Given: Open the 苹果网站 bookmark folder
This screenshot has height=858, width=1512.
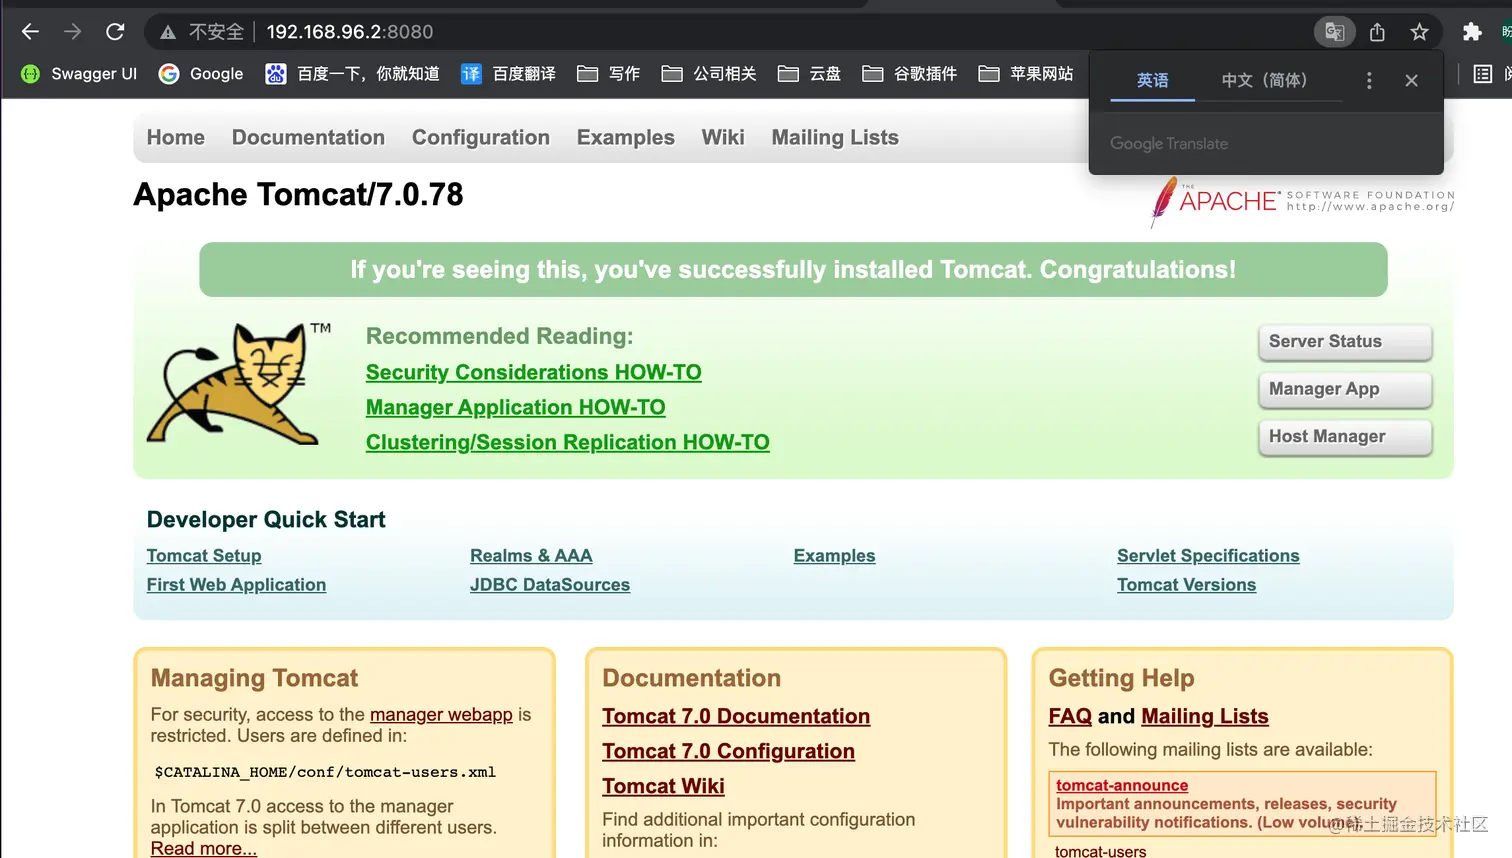Looking at the screenshot, I should 1026,74.
